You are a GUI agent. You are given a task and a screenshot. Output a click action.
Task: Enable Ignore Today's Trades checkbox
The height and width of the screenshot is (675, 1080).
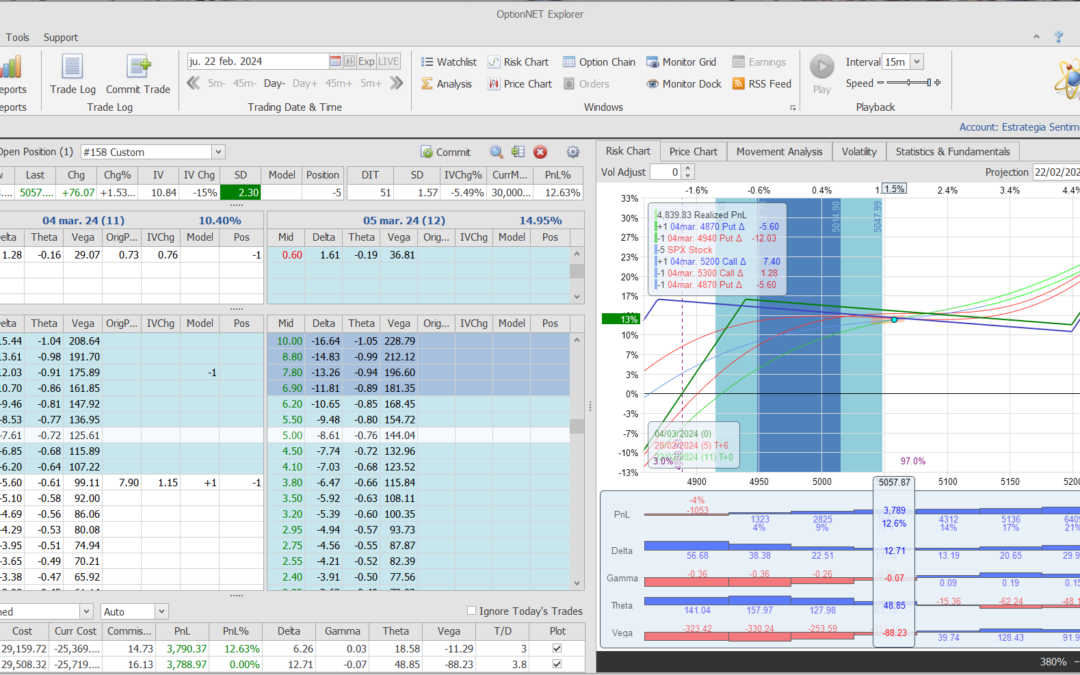tap(473, 611)
